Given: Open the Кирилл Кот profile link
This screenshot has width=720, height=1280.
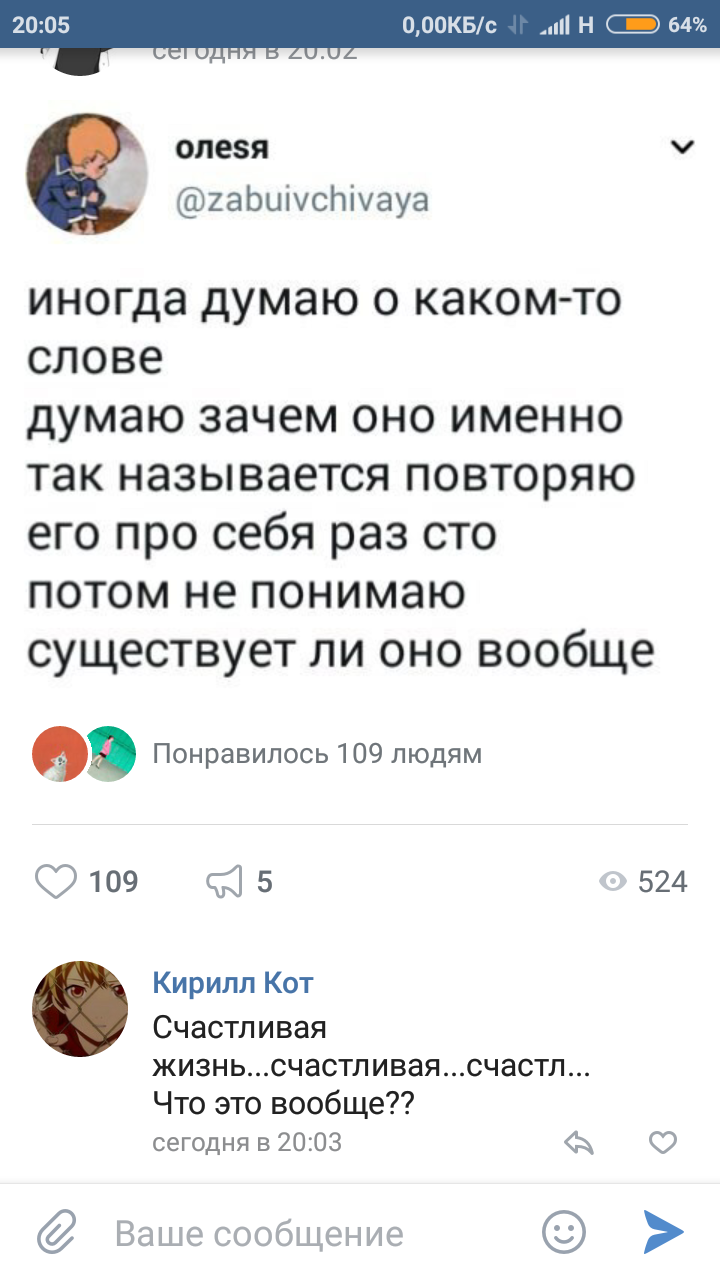Looking at the screenshot, I should click(x=232, y=983).
